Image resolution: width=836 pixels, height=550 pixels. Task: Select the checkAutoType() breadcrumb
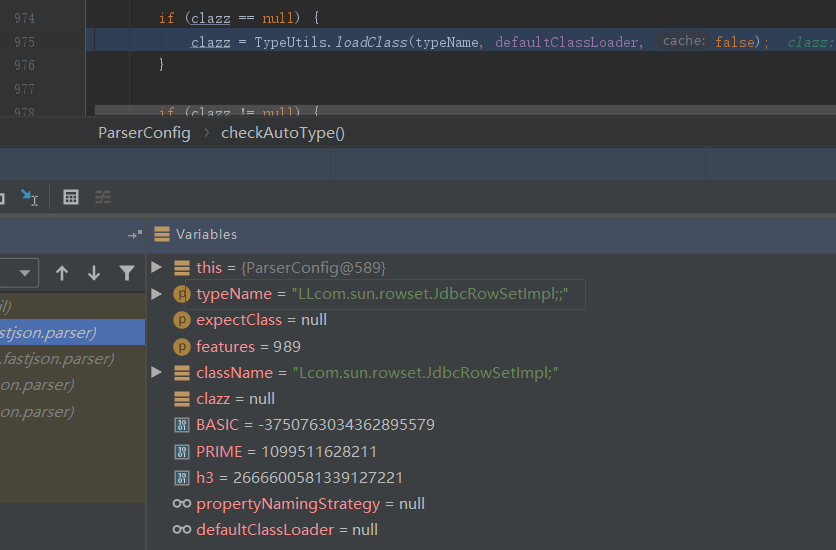(x=282, y=132)
